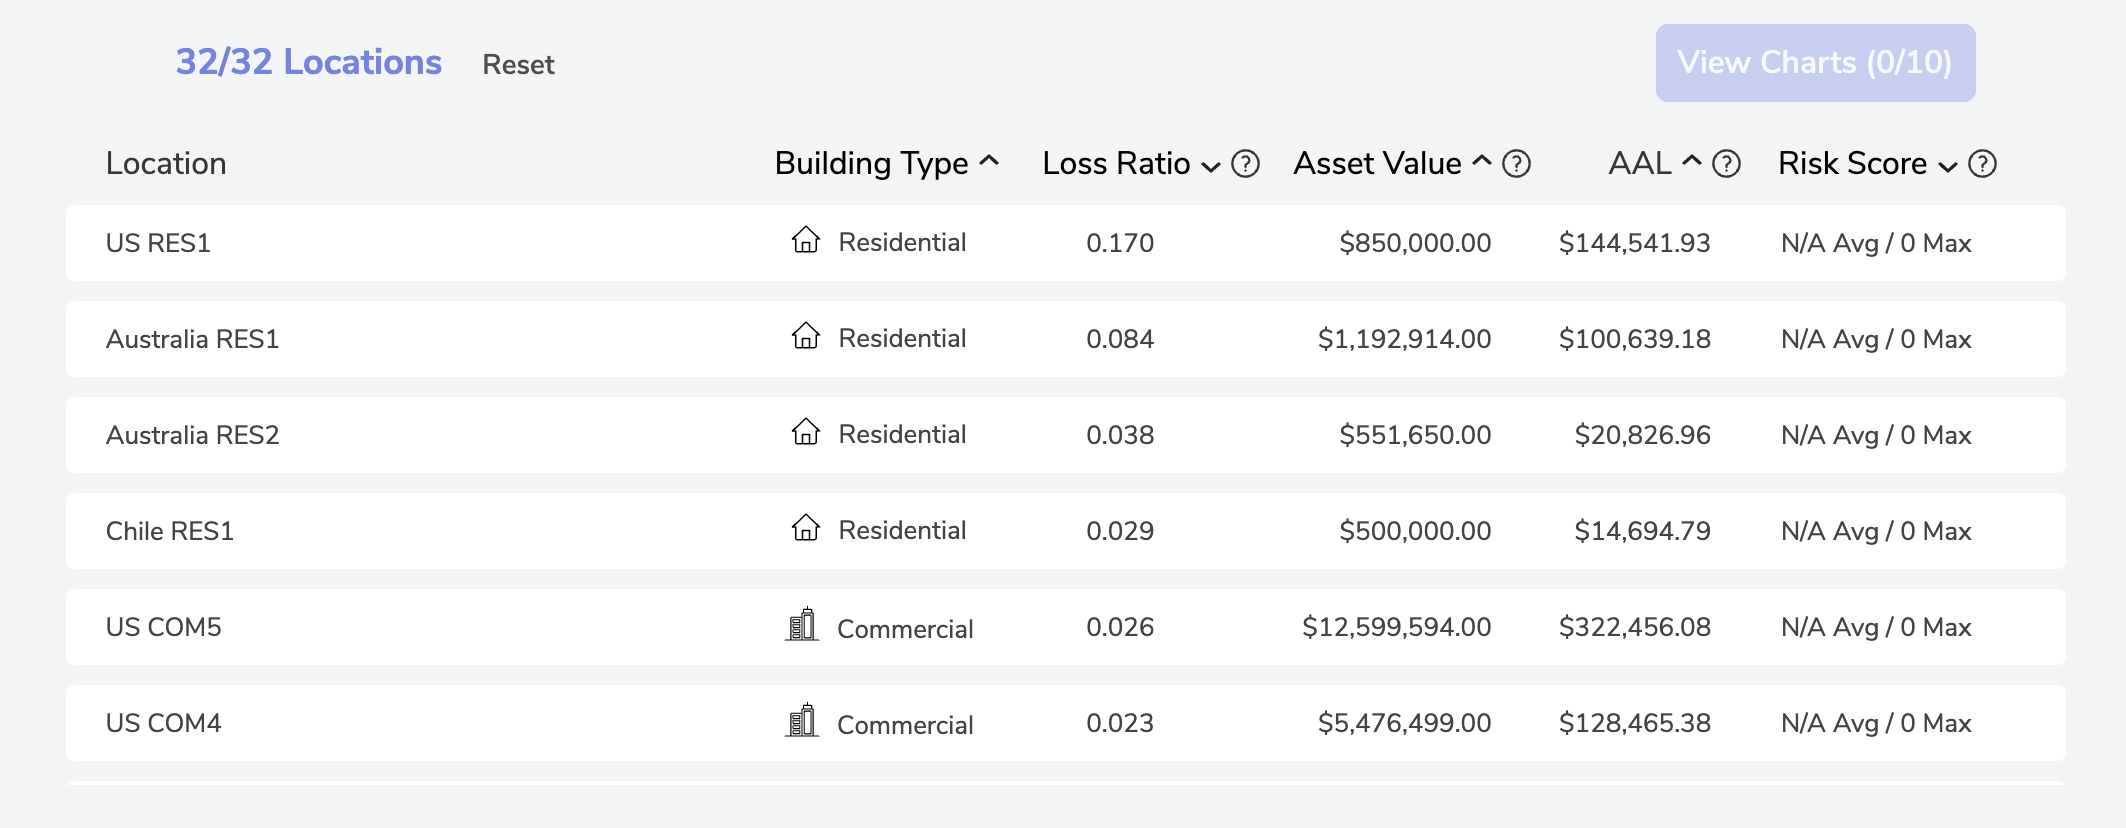The height and width of the screenshot is (828, 2126).
Task: Click asset value $551,650.00
Action: (1415, 435)
